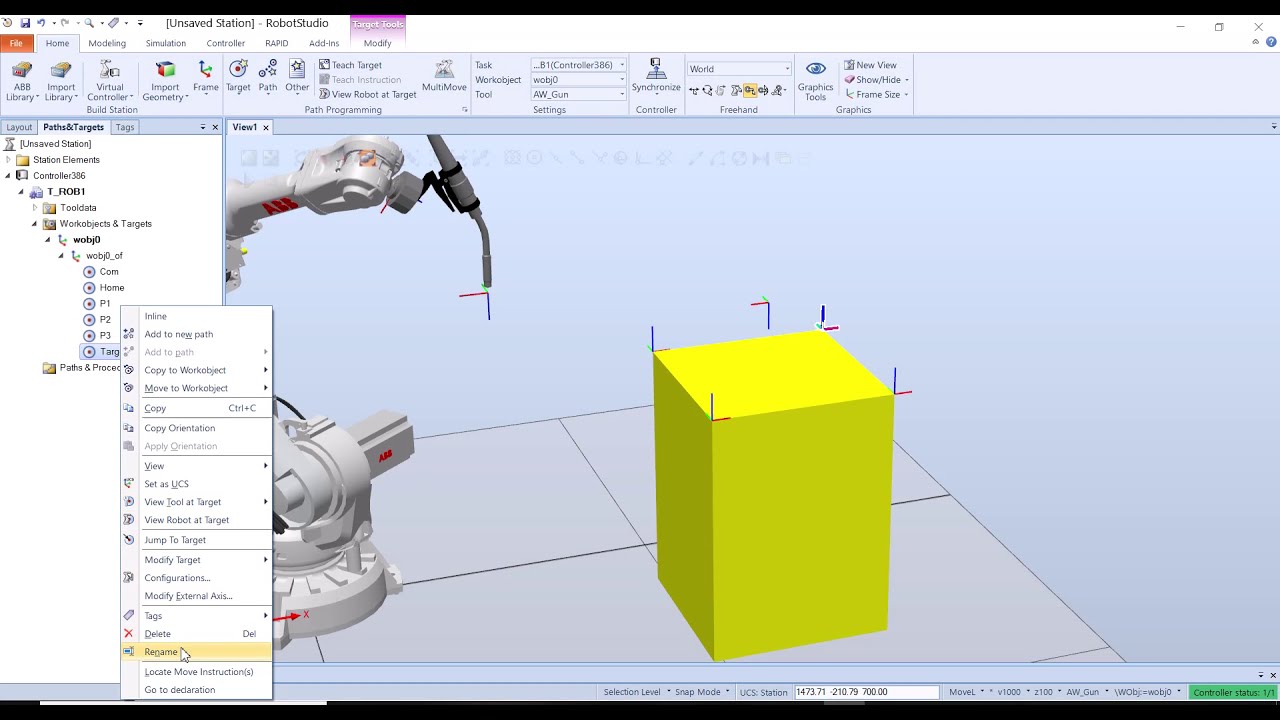Viewport: 1280px width, 720px height.
Task: Collapse the Controller386 node
Action: tap(9, 176)
